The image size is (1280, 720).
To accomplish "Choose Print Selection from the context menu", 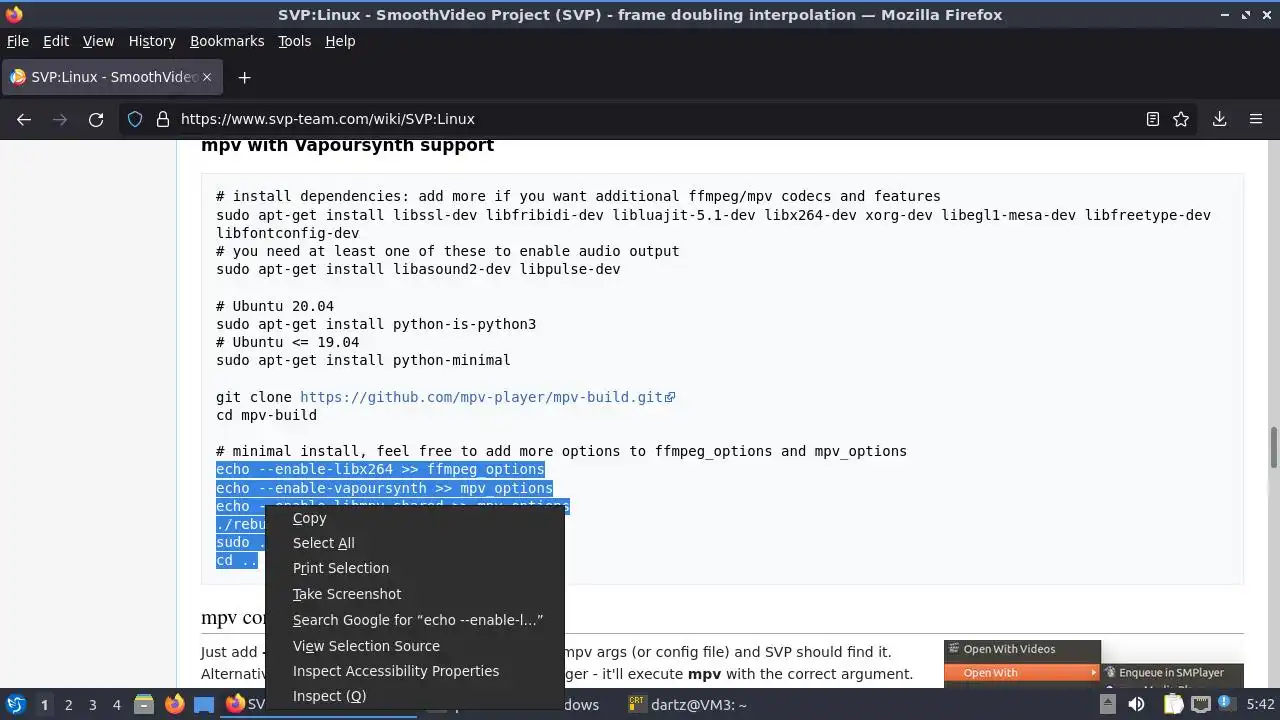I will pos(414,568).
